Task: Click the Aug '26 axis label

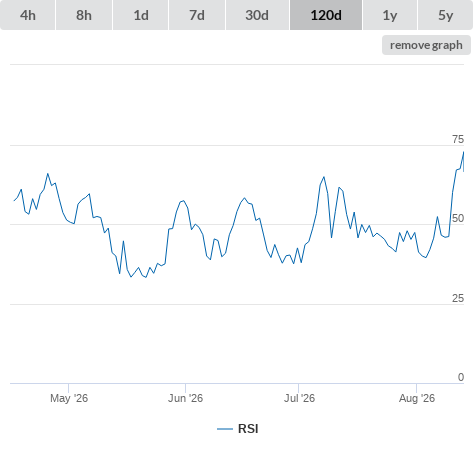Action: coord(417,398)
